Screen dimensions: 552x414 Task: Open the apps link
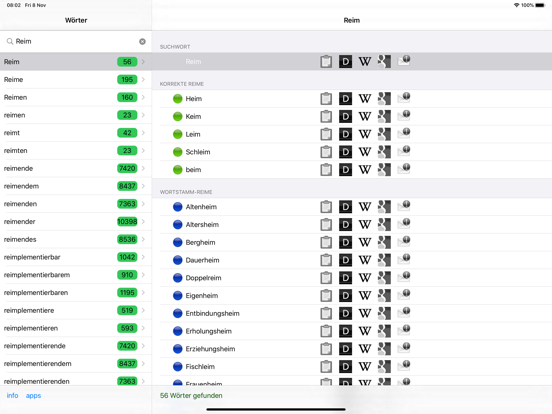pyautogui.click(x=33, y=395)
